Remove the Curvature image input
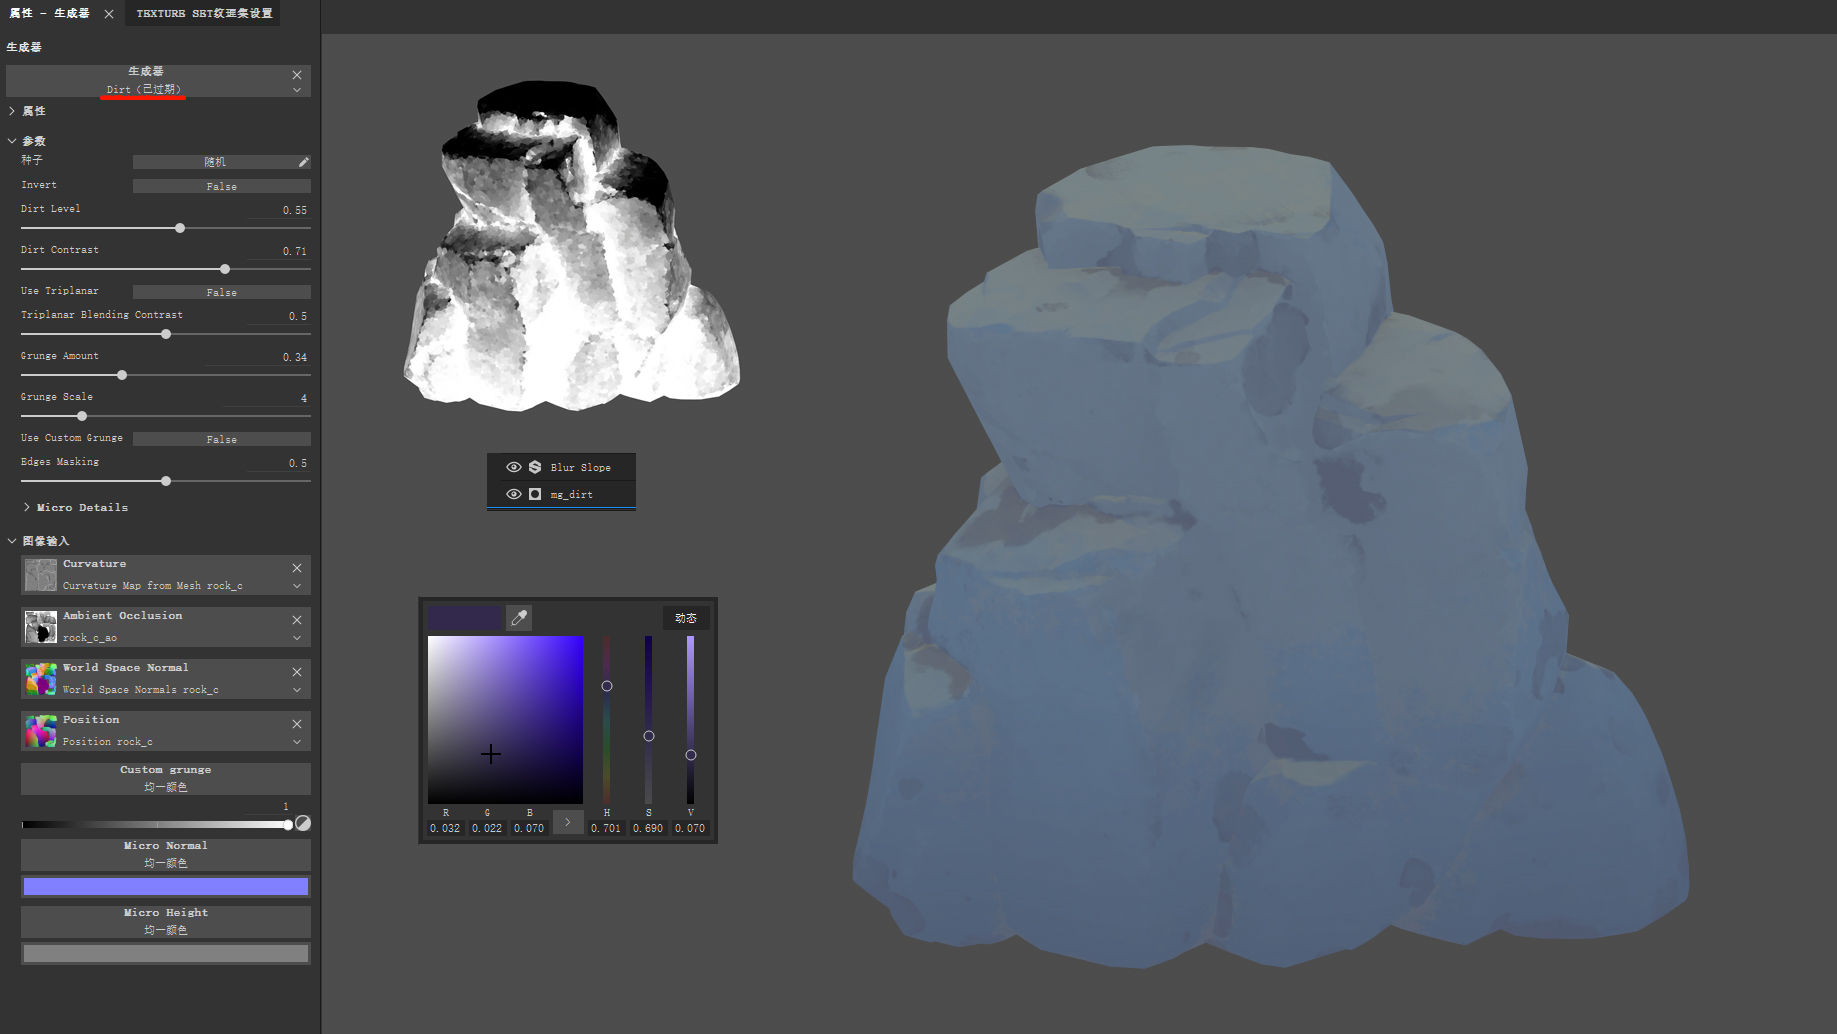The image size is (1837, 1034). pos(297,568)
